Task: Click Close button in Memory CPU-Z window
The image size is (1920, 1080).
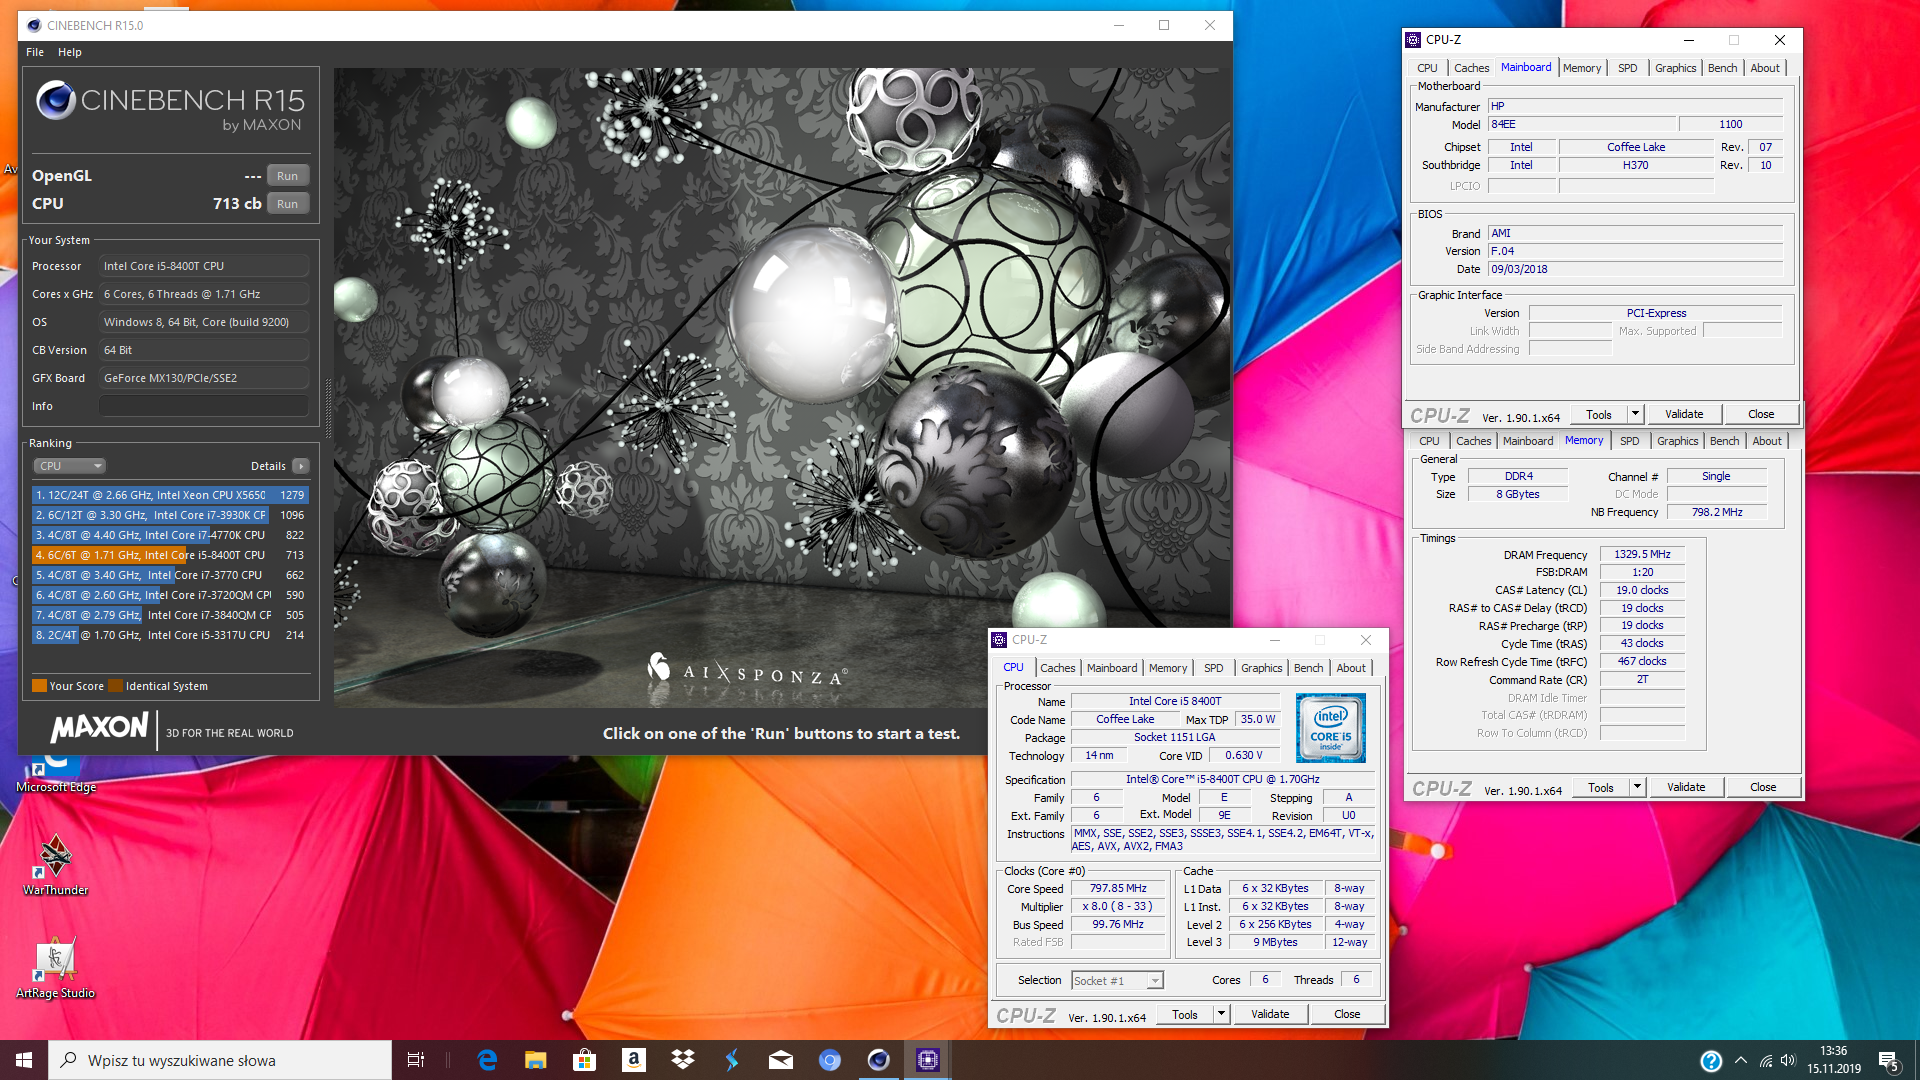Action: [x=1763, y=787]
